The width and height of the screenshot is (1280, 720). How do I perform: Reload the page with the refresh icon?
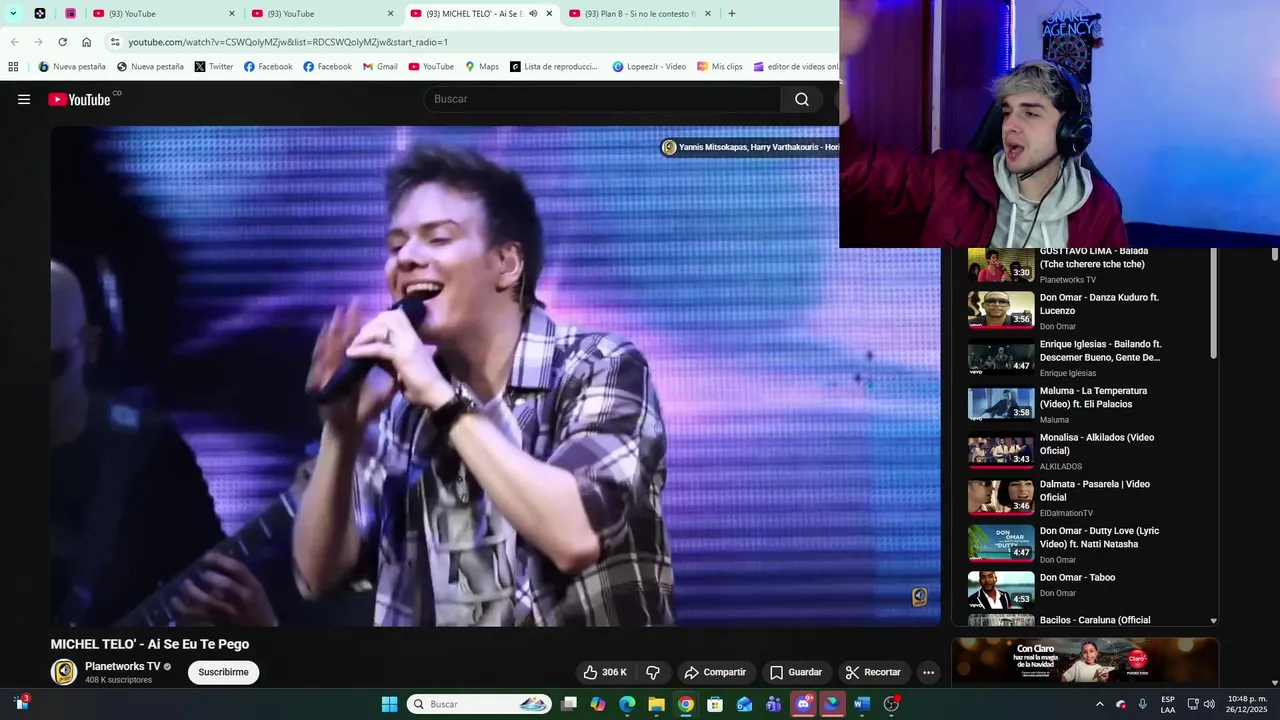click(63, 42)
